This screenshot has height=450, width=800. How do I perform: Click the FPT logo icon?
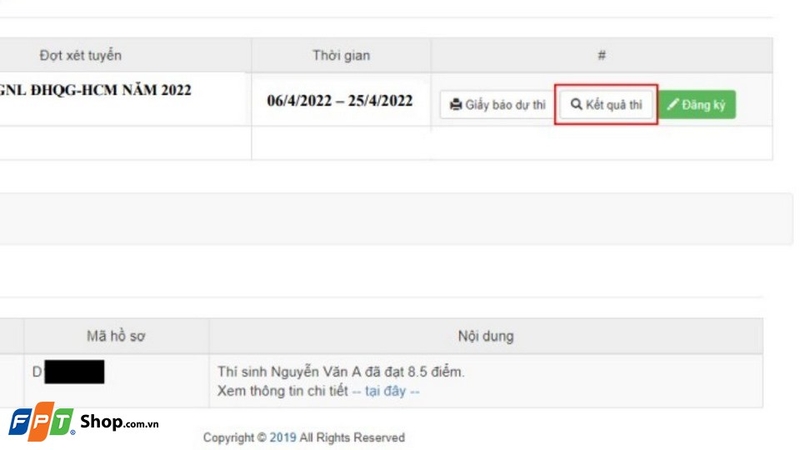(x=41, y=422)
